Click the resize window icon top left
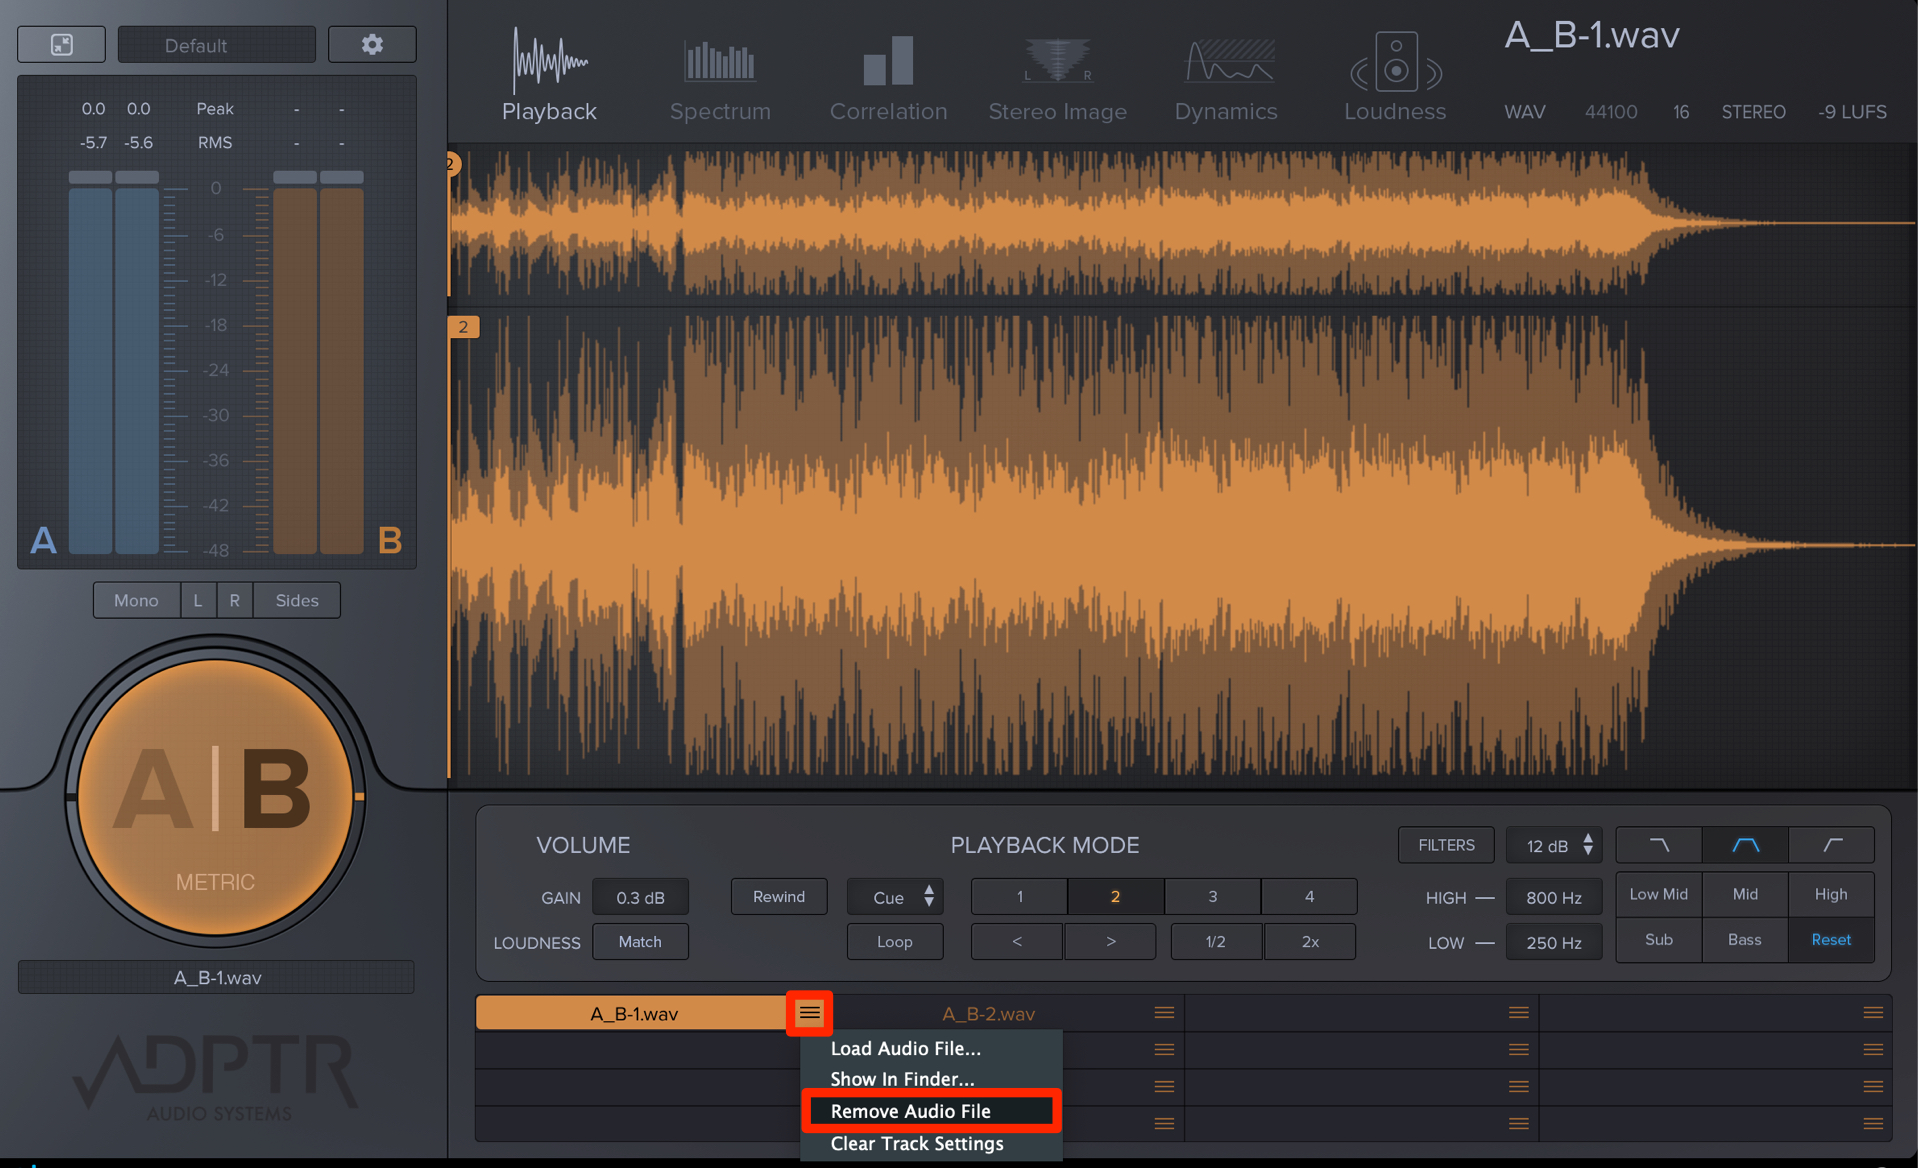1918x1168 pixels. click(62, 45)
